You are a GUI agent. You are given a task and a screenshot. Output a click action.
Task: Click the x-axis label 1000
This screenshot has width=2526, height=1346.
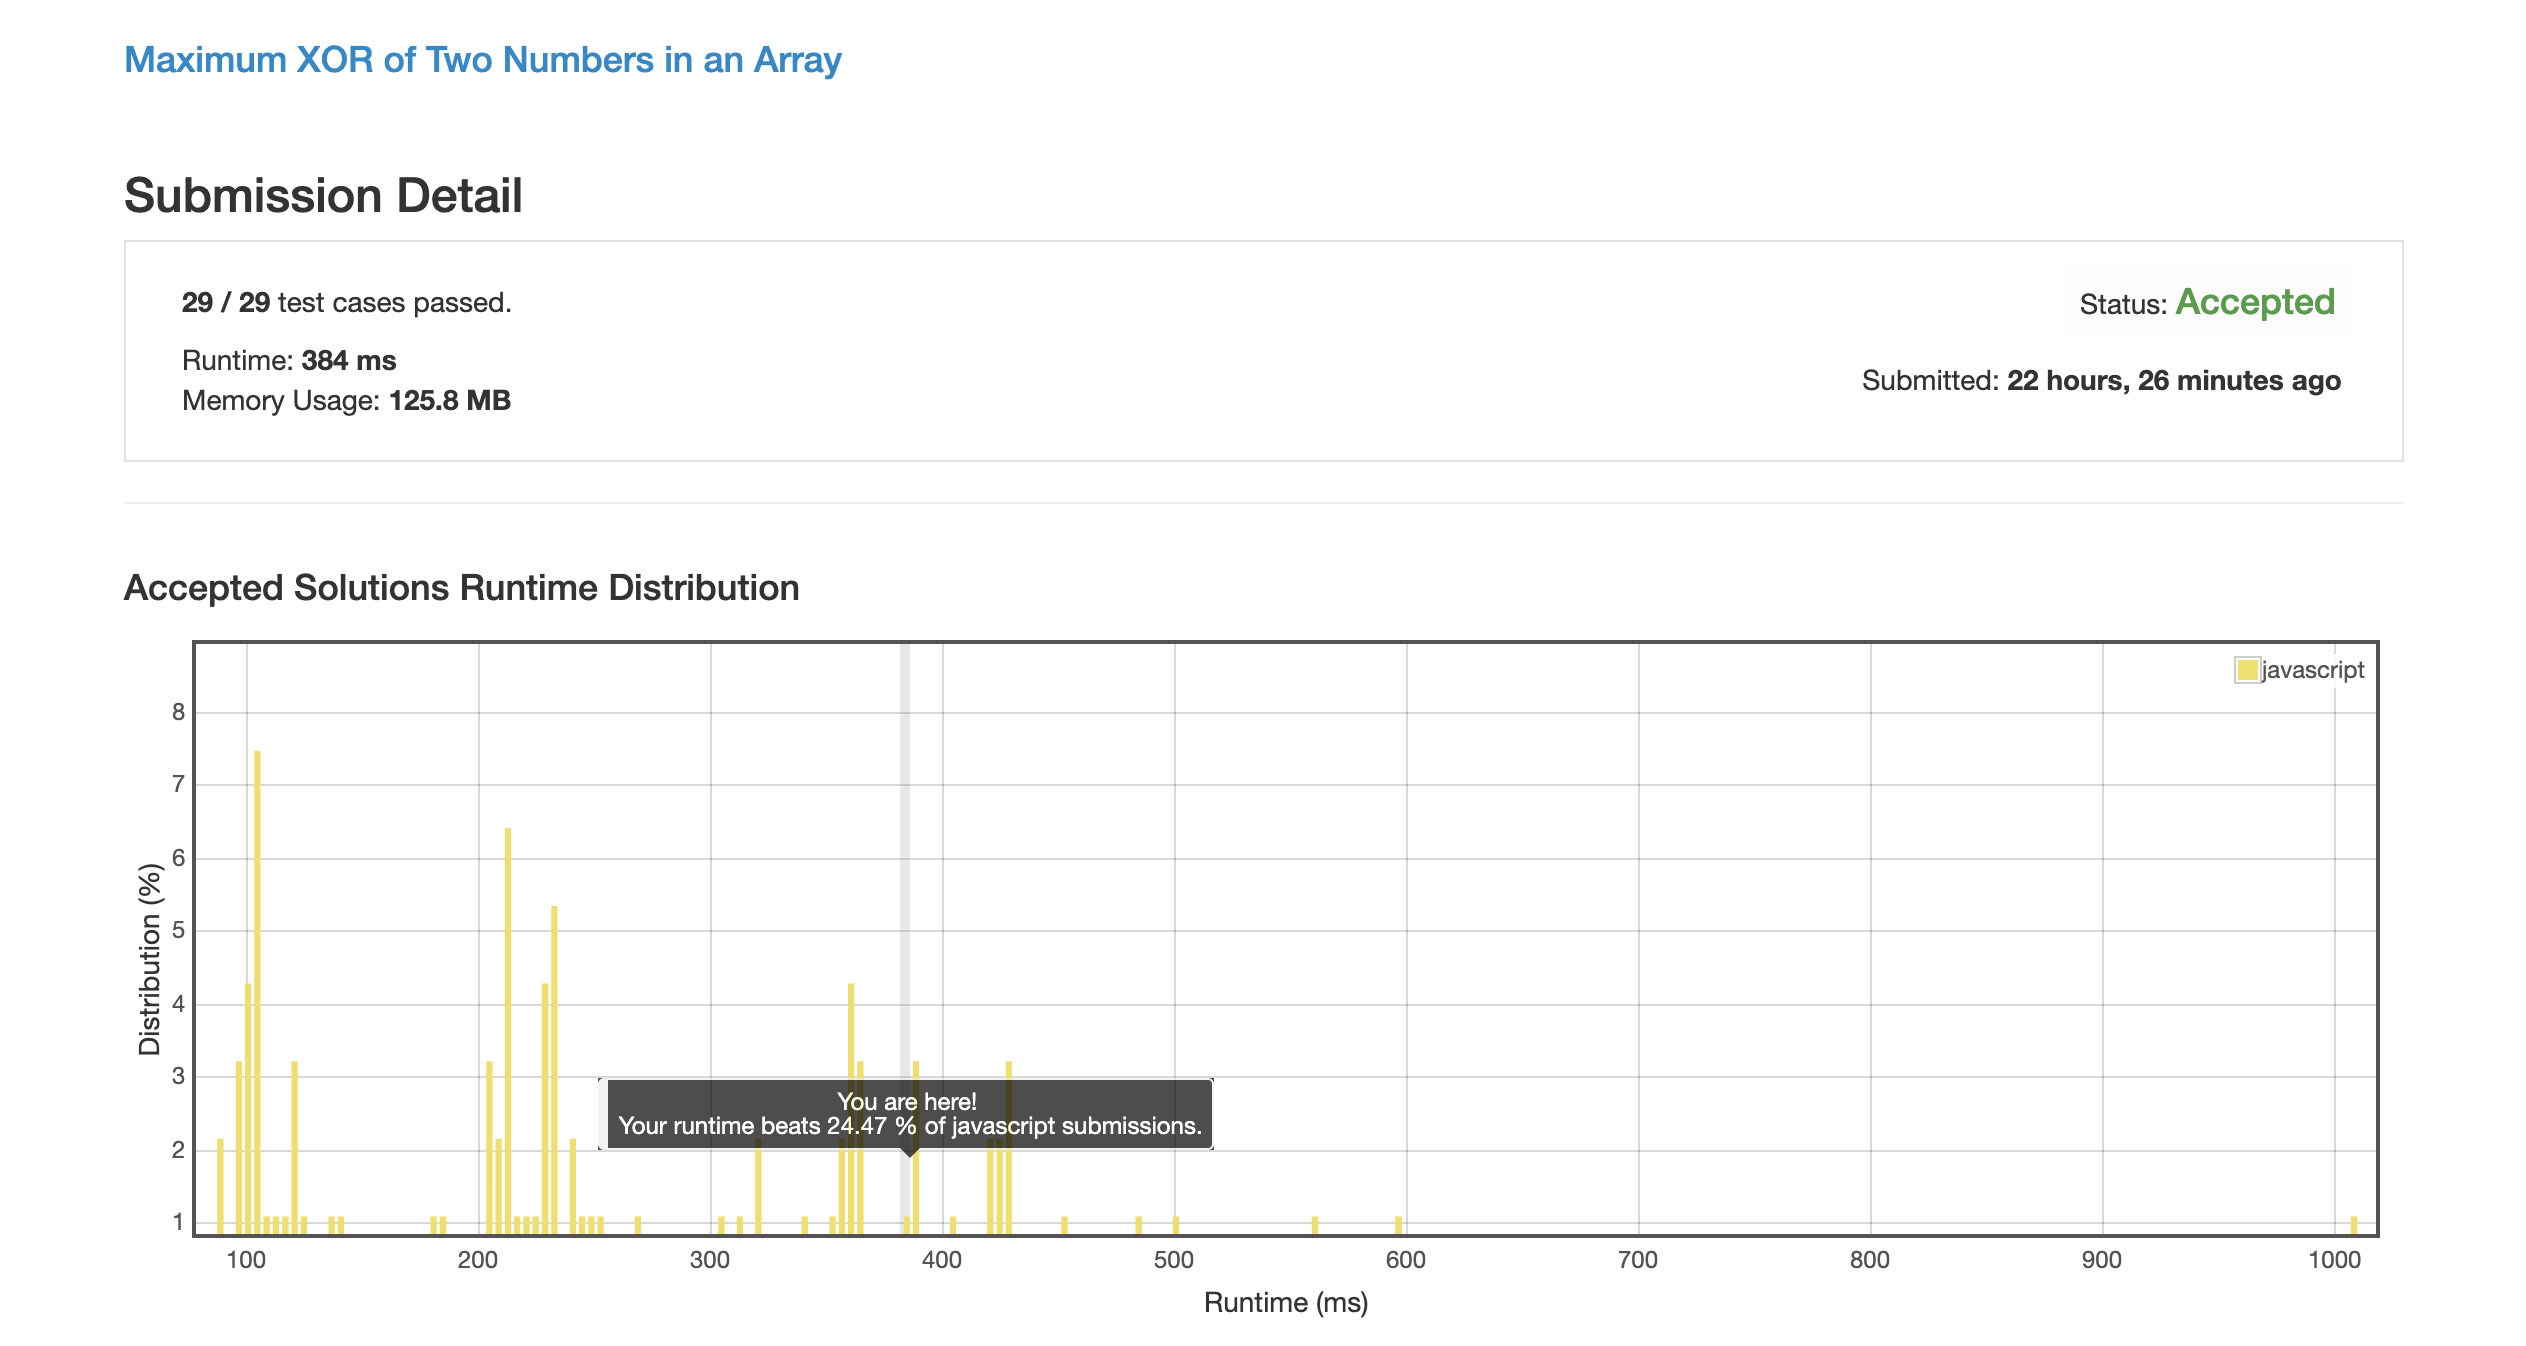point(2334,1260)
